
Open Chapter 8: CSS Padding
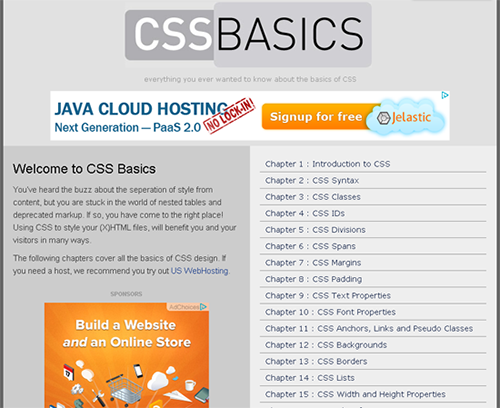313,279
